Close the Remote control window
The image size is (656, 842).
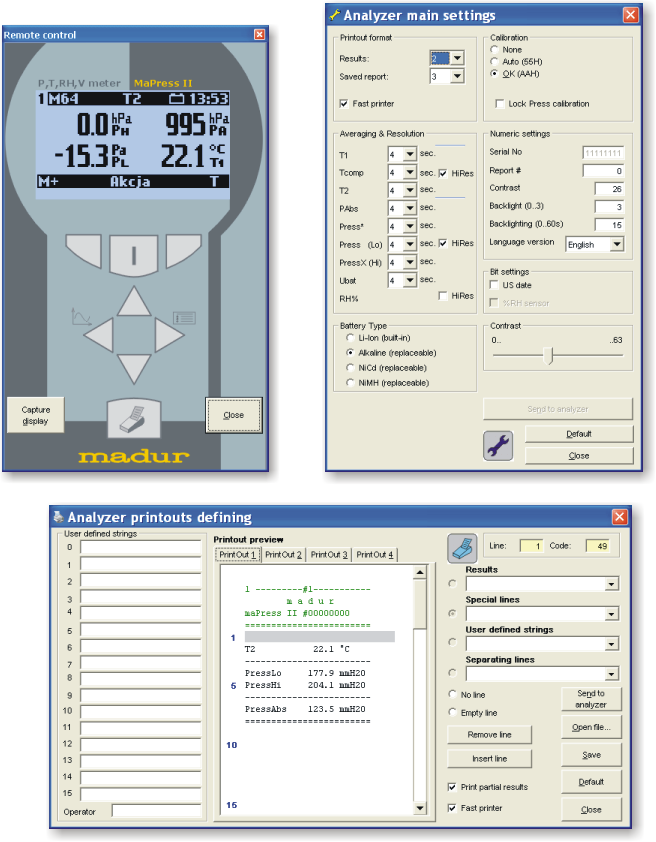point(259,34)
